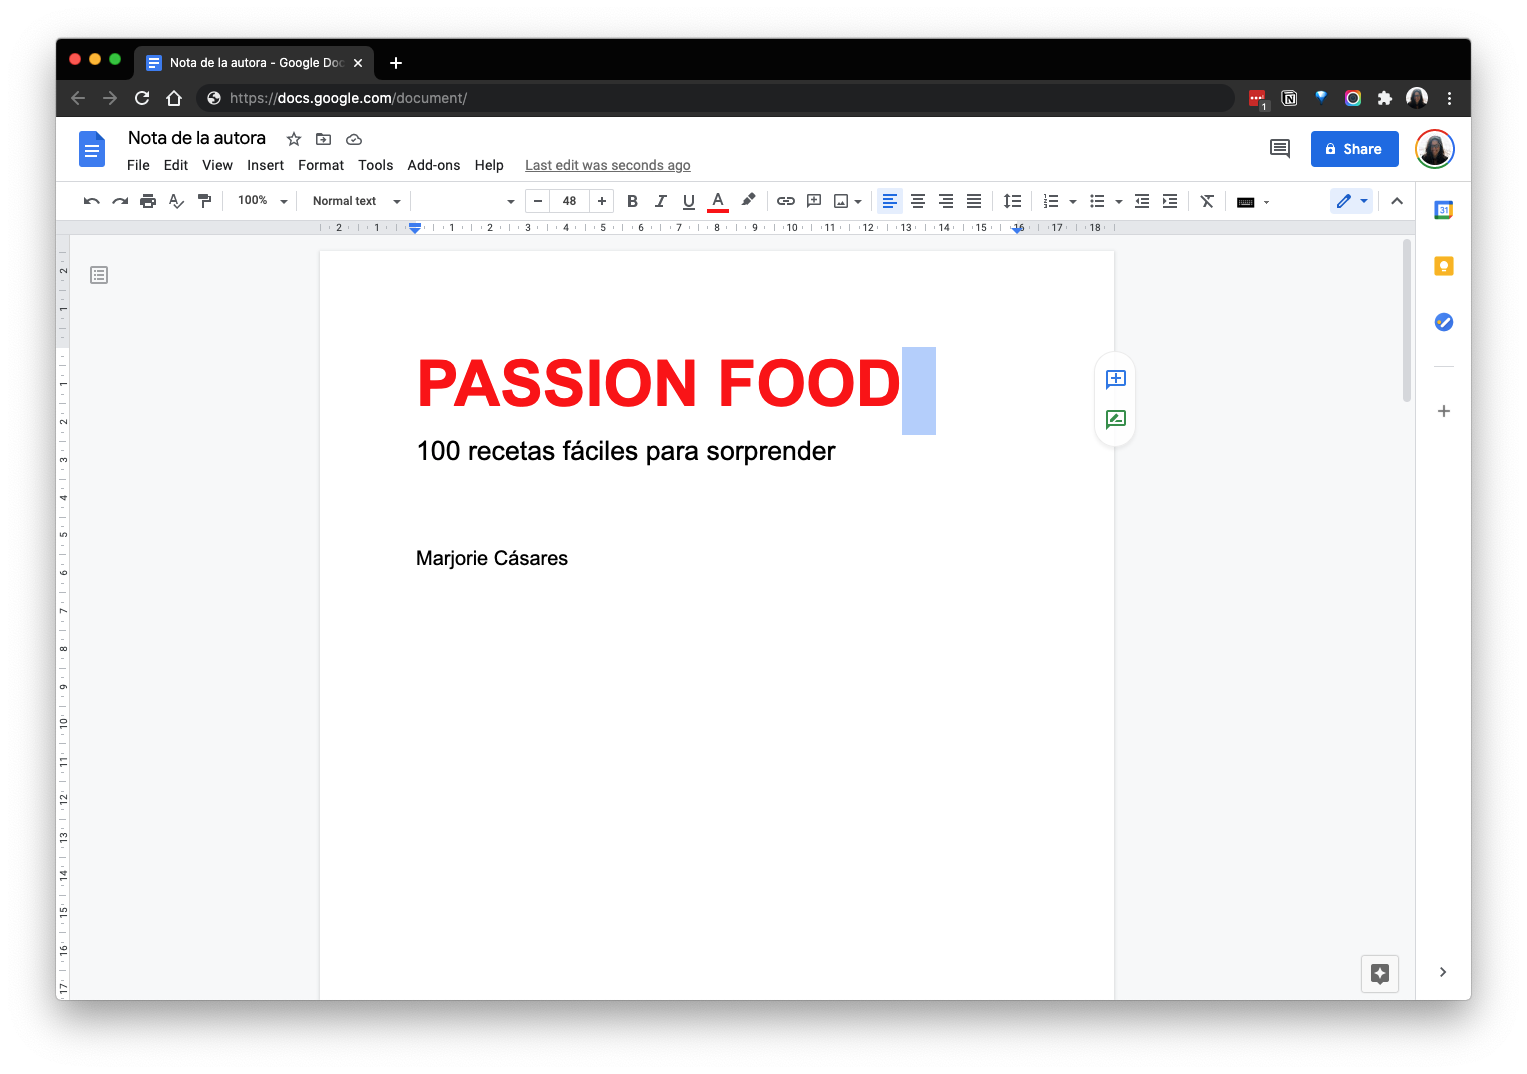
Task: Insert a link with the chain icon
Action: click(786, 201)
